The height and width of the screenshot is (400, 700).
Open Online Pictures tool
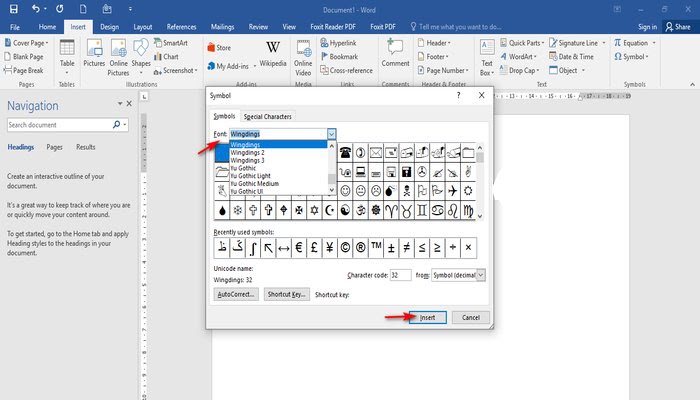click(x=118, y=57)
